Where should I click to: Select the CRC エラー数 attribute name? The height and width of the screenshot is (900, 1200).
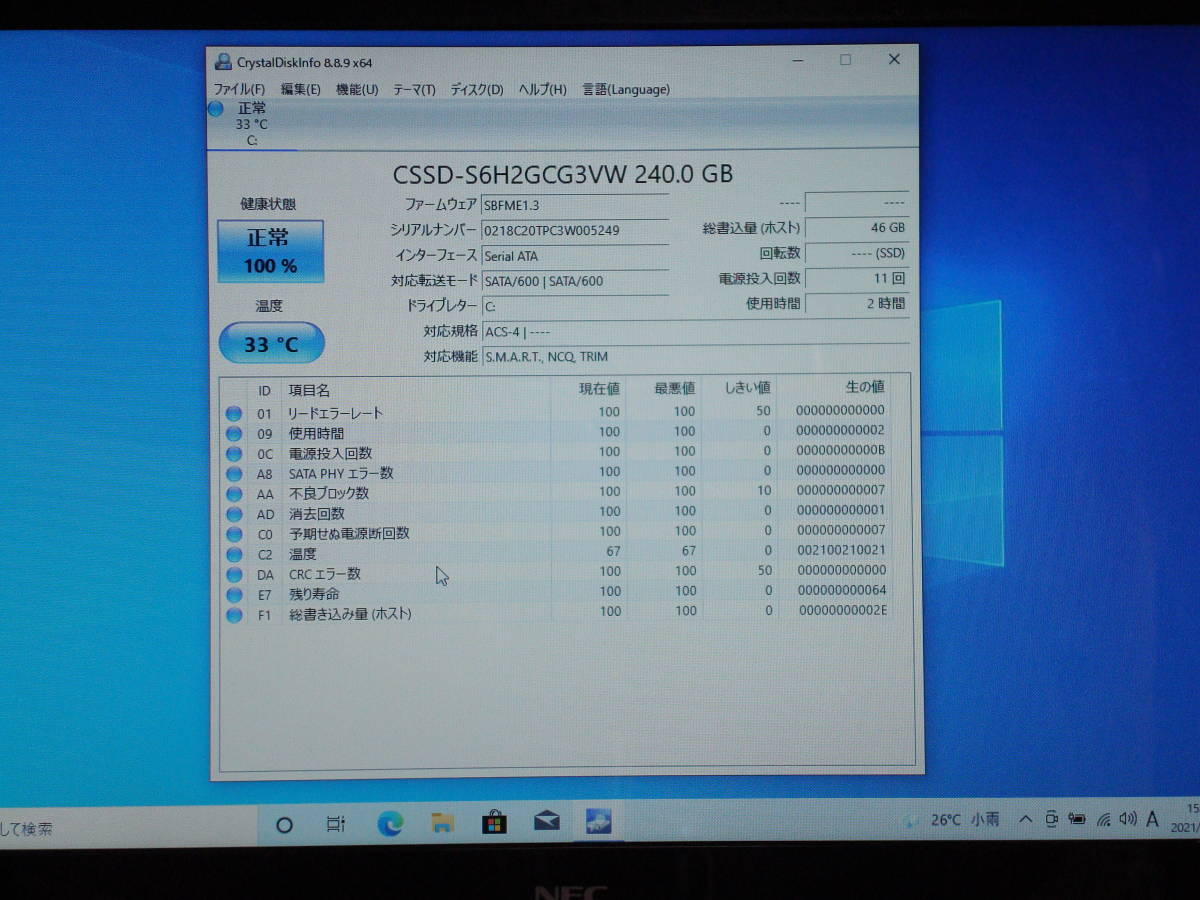[x=325, y=574]
